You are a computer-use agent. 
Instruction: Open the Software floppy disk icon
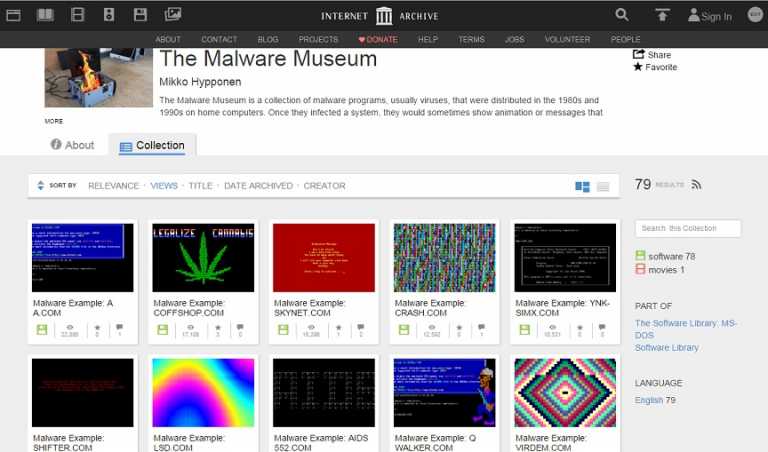[x=140, y=15]
